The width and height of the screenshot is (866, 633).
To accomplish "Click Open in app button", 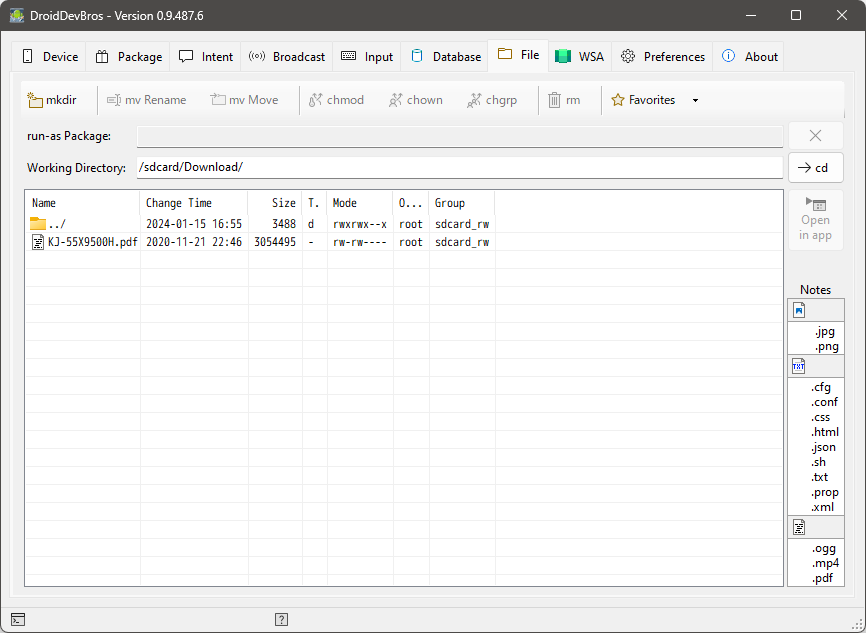I will tap(815, 220).
